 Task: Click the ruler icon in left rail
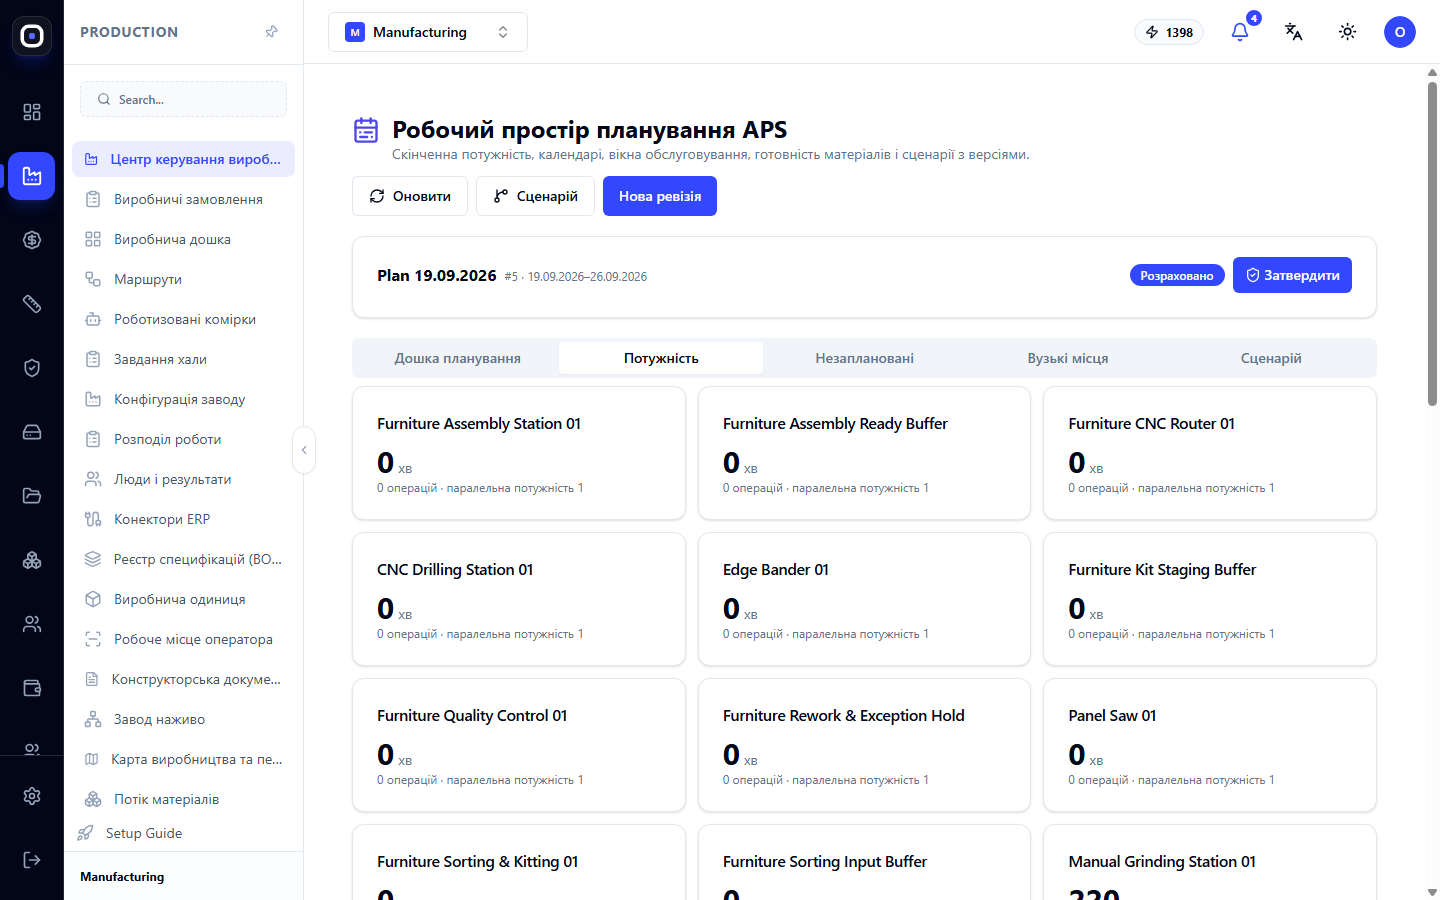click(32, 304)
